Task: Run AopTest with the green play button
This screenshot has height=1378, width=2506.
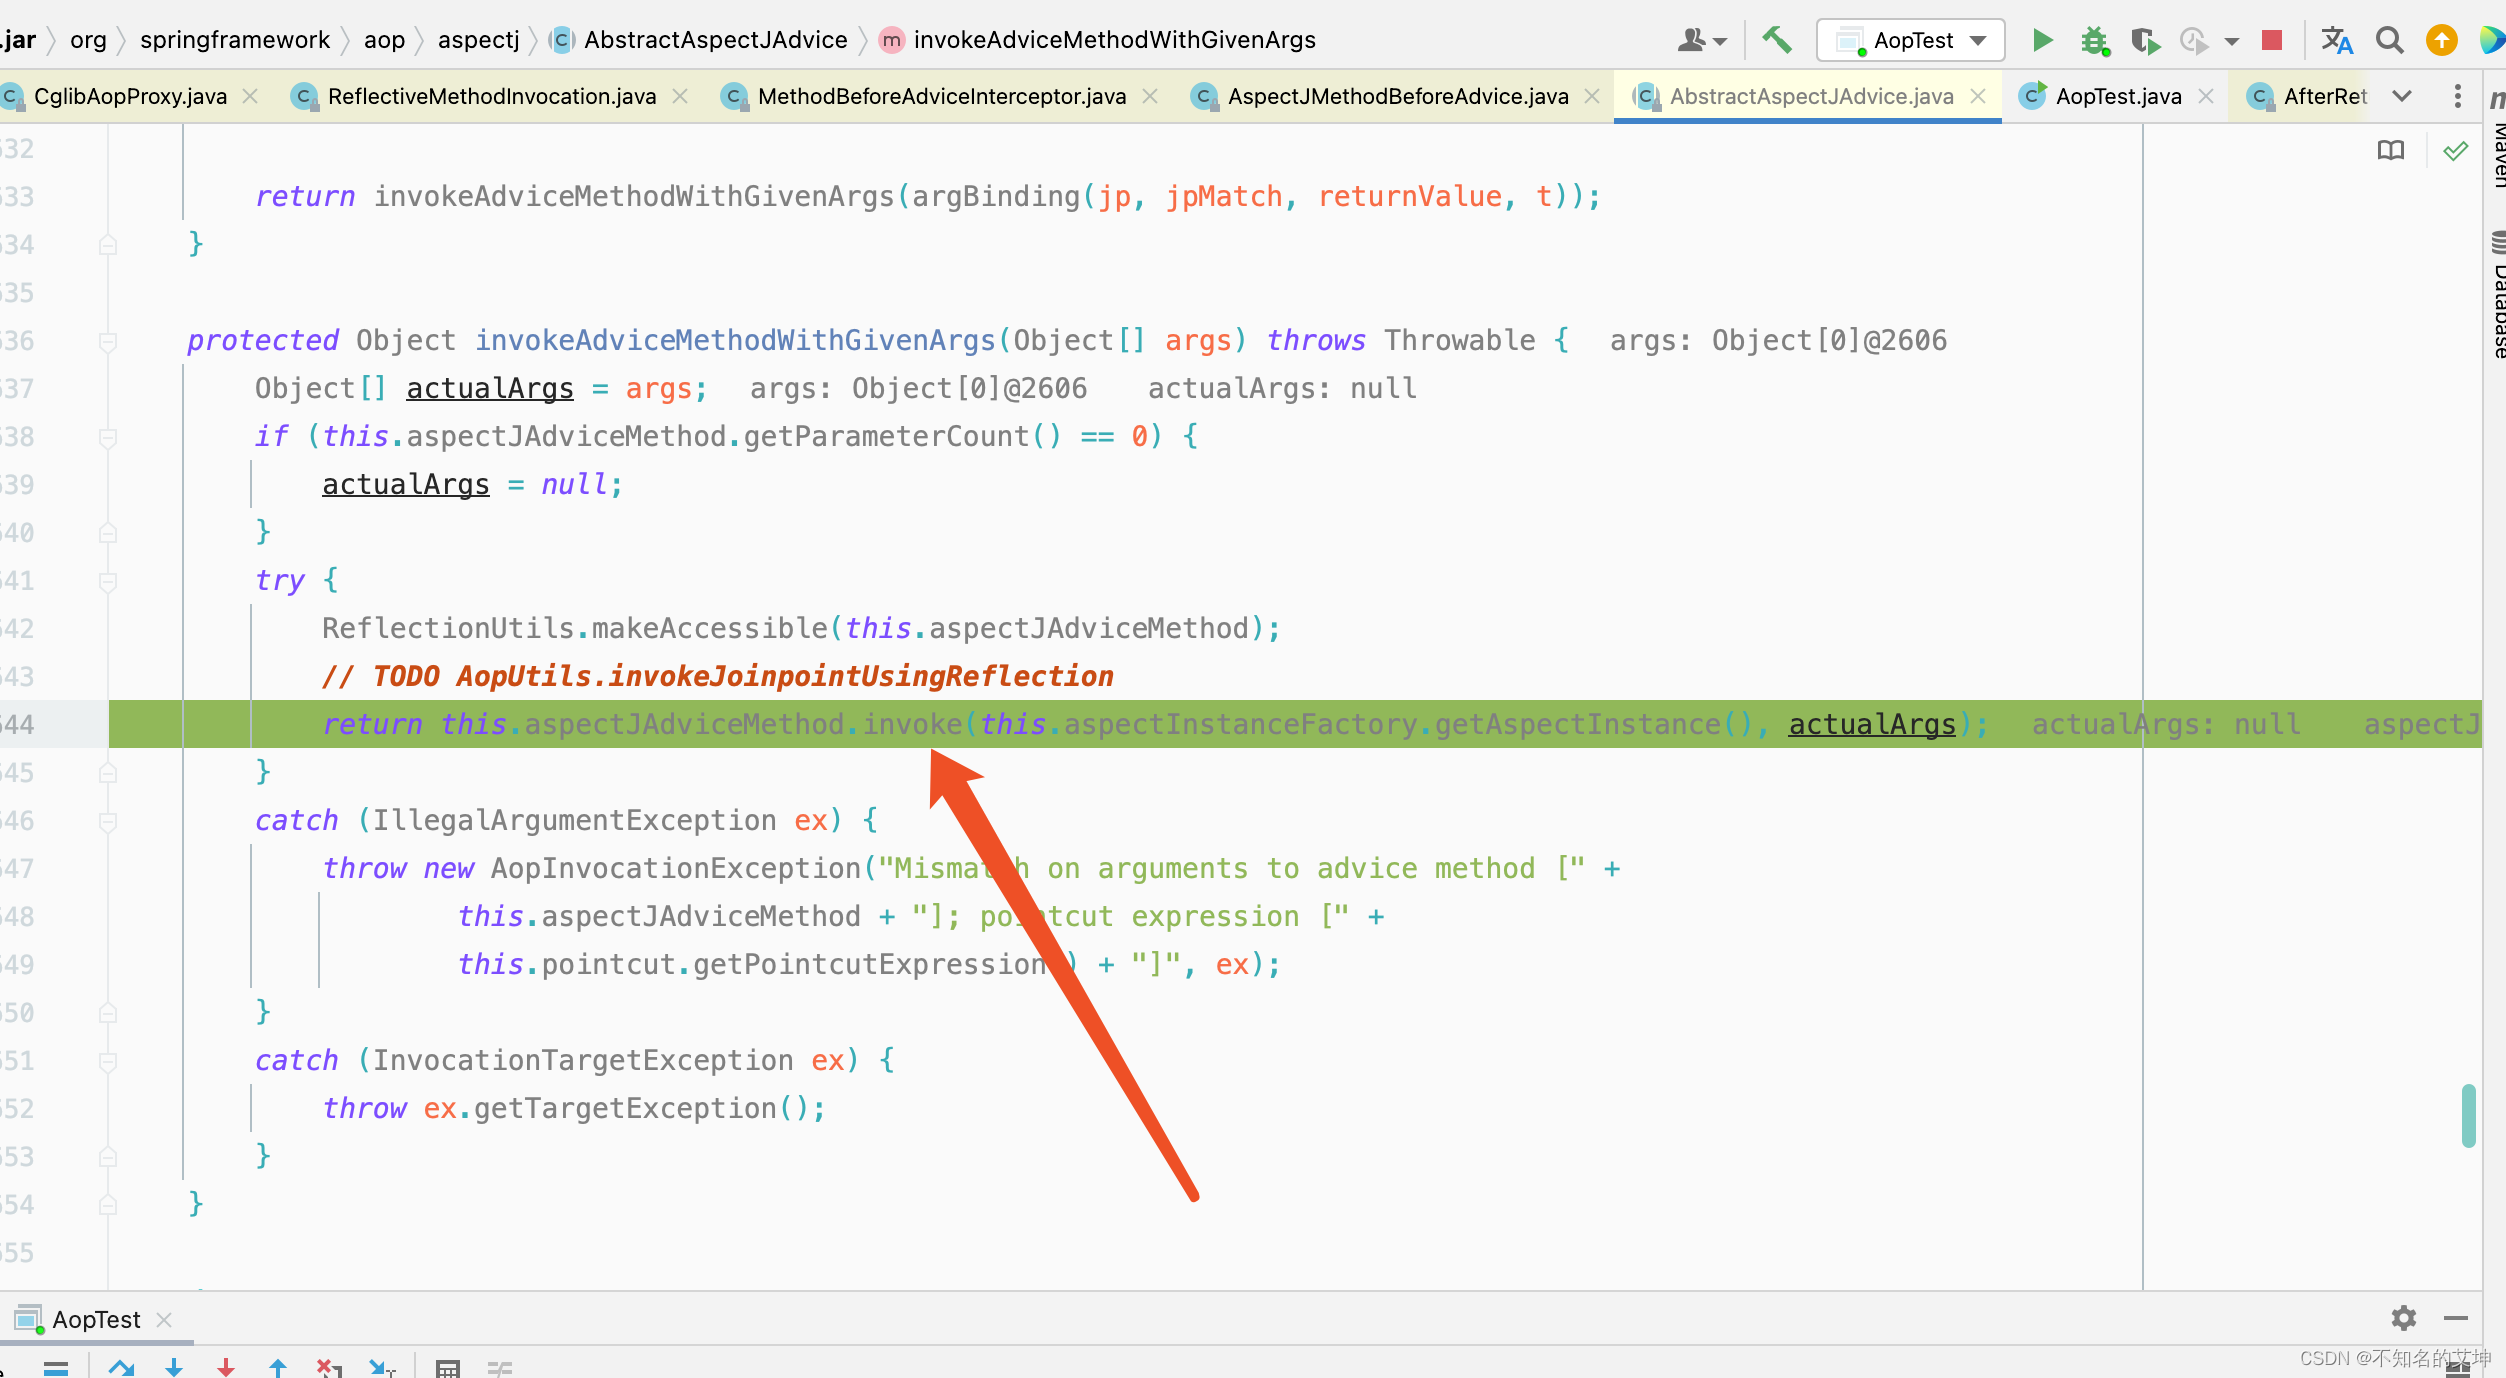Action: (x=2042, y=40)
